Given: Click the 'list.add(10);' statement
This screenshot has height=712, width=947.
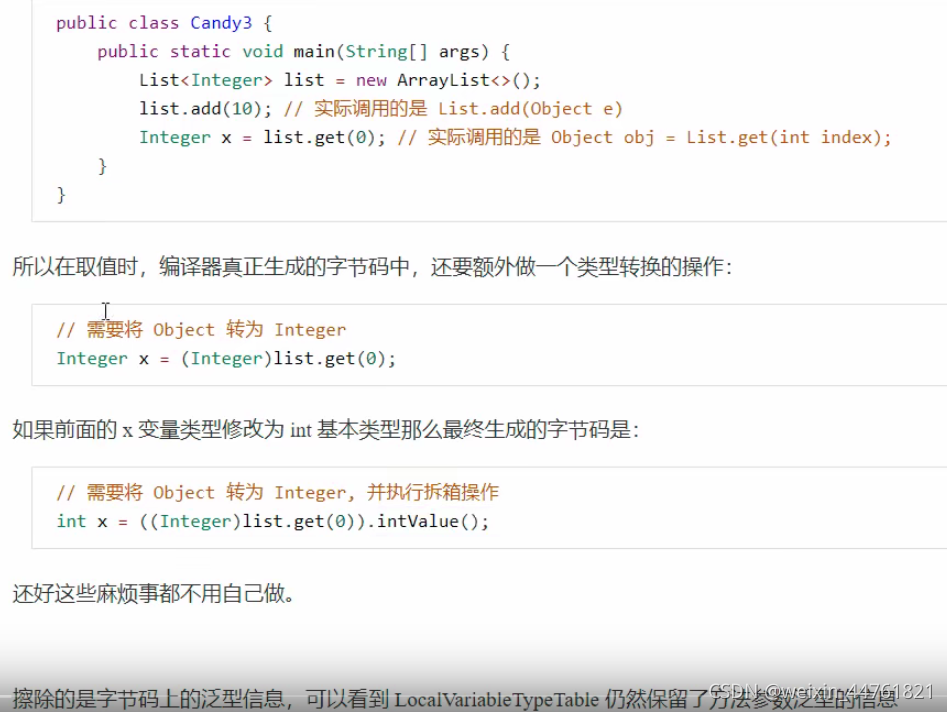Looking at the screenshot, I should pyautogui.click(x=205, y=109).
